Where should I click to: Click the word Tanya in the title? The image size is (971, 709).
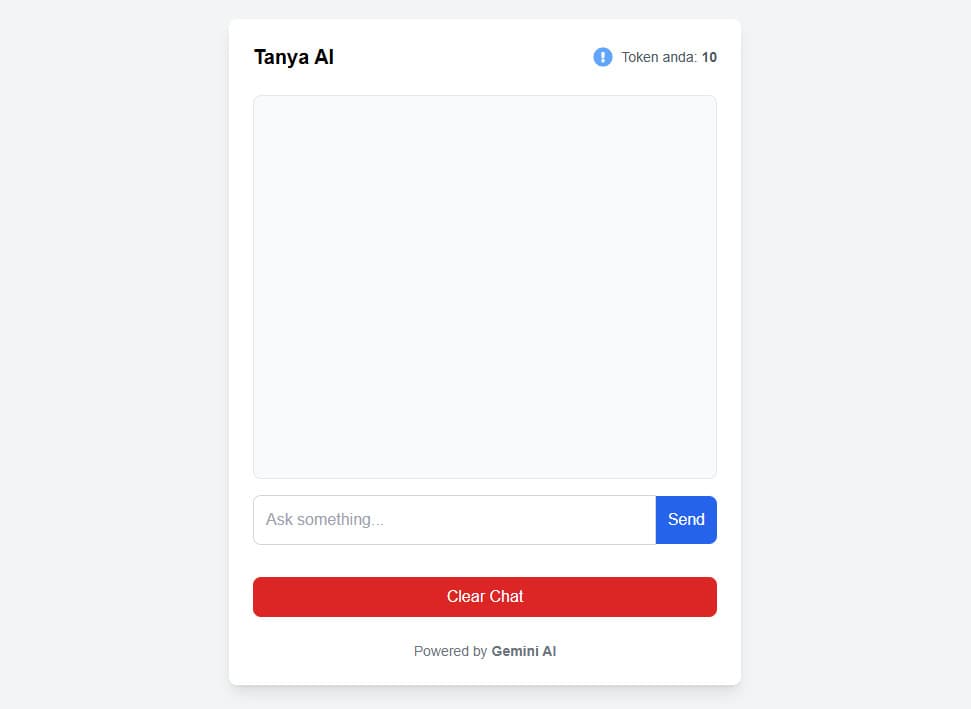[281, 58]
